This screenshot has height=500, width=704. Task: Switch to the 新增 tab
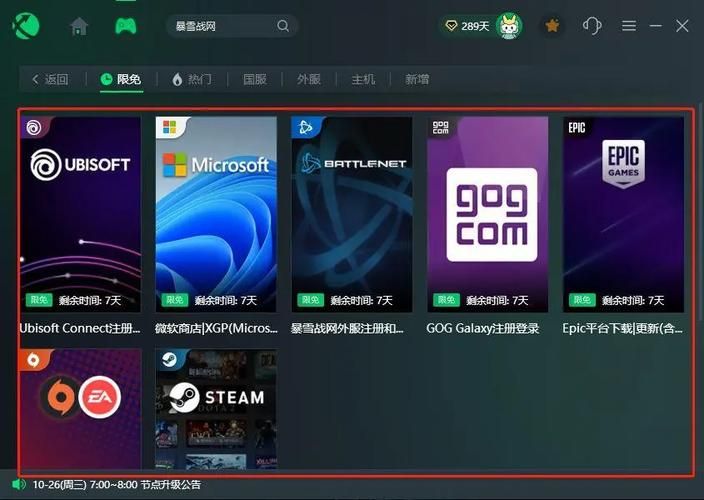tap(417, 79)
